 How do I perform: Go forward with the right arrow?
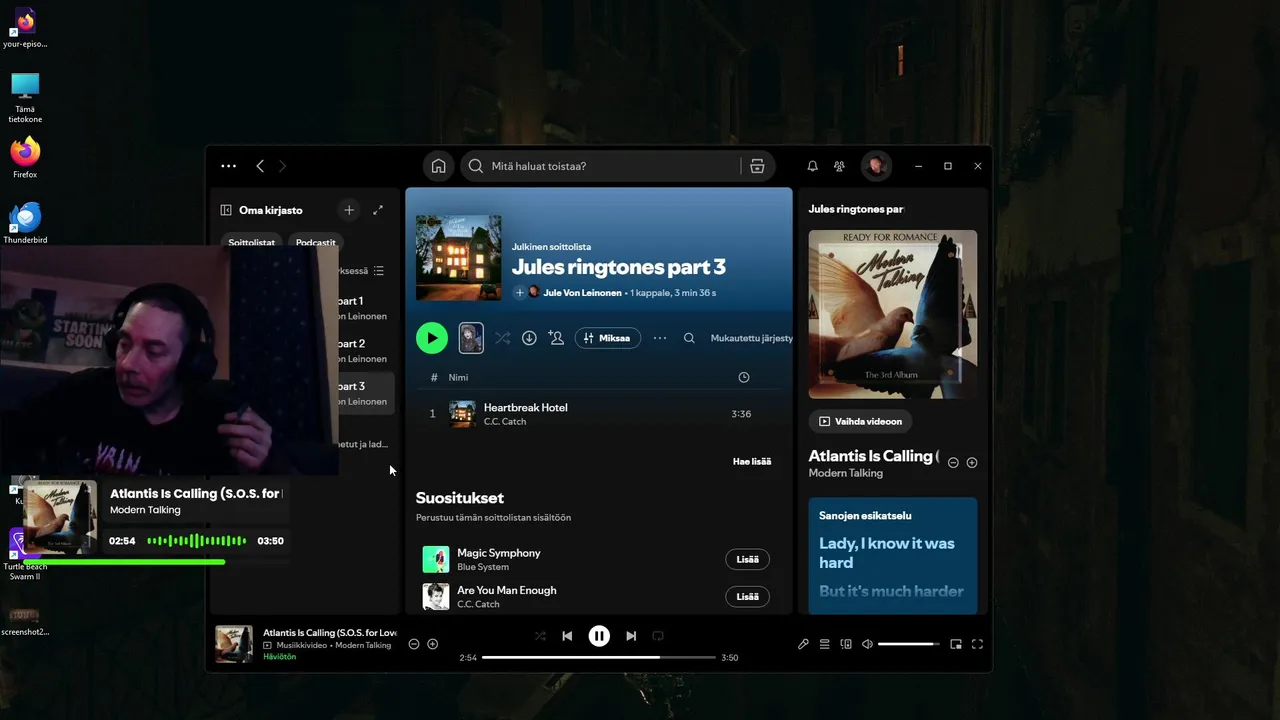pos(282,166)
